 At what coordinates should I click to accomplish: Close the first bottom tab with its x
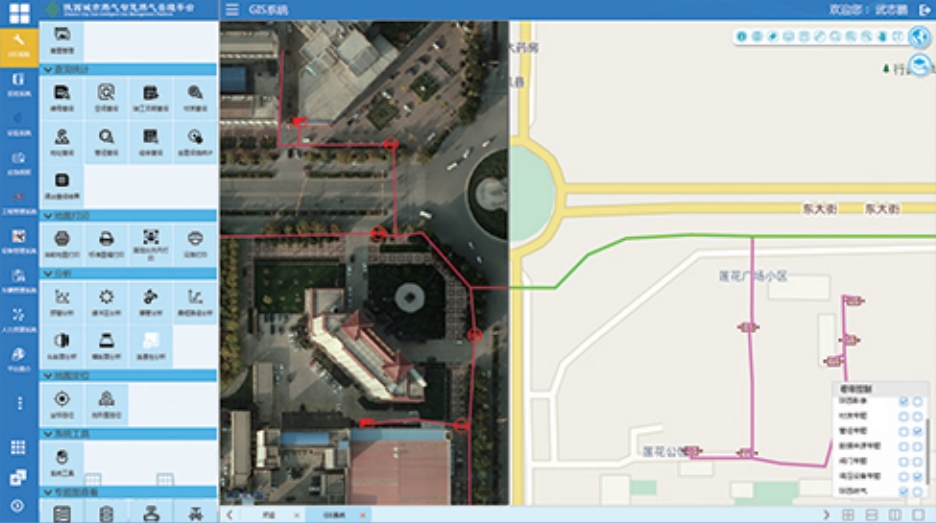pos(297,515)
